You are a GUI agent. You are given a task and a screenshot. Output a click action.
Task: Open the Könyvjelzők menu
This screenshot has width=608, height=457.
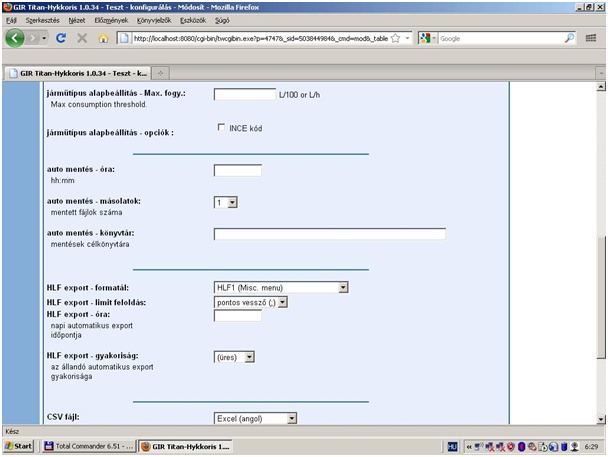coord(154,20)
